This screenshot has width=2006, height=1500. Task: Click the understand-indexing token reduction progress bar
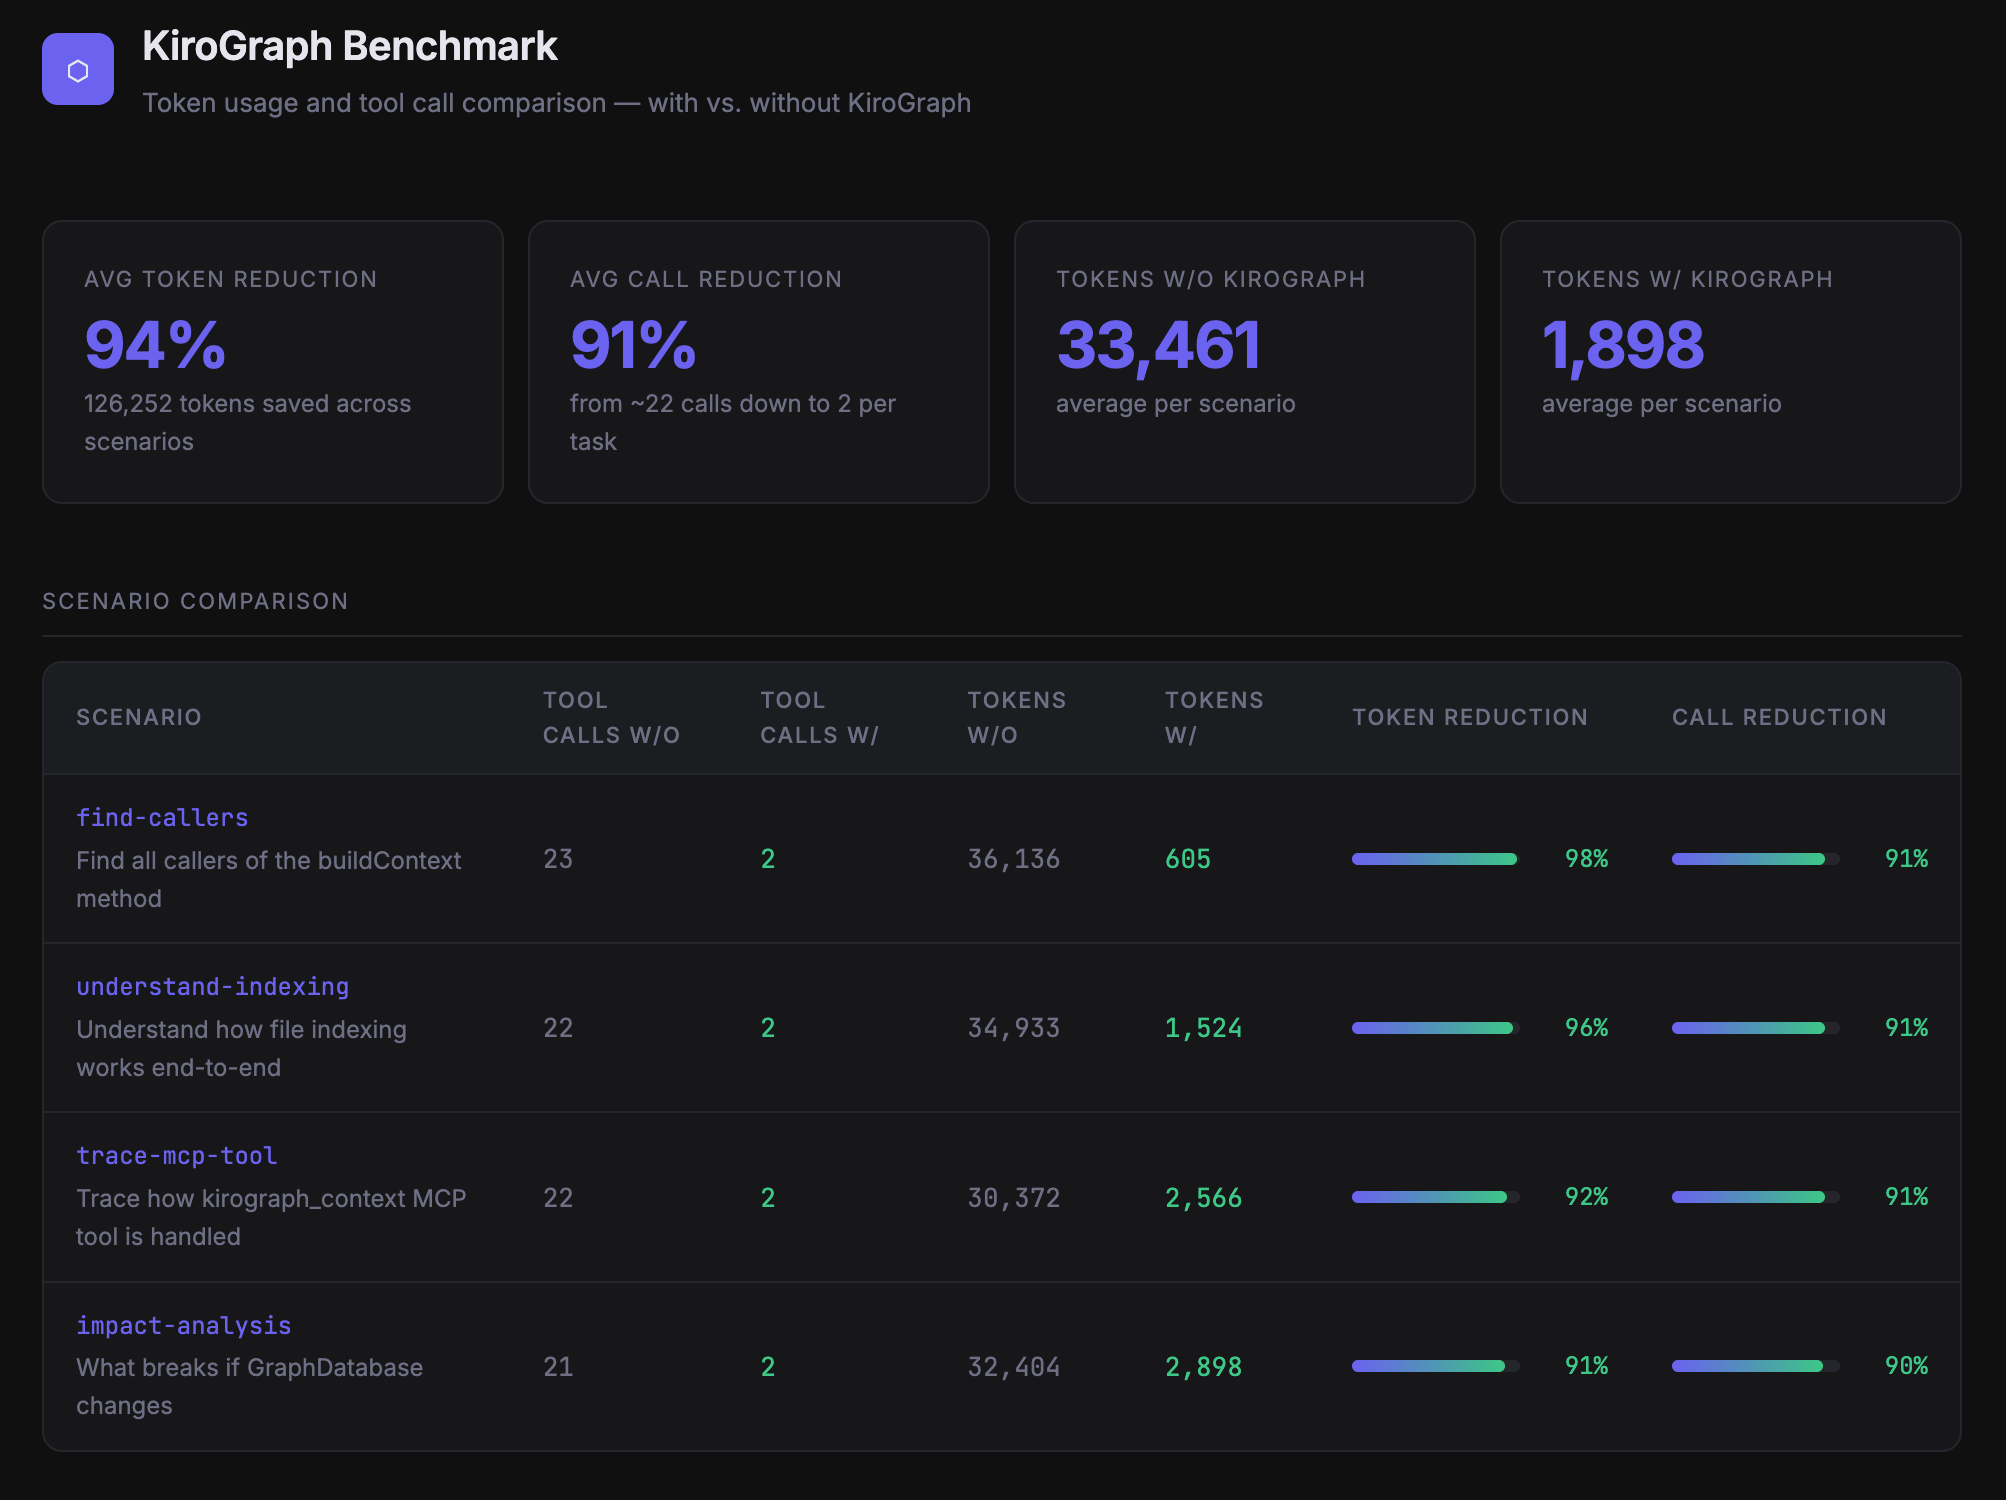click(1436, 1028)
